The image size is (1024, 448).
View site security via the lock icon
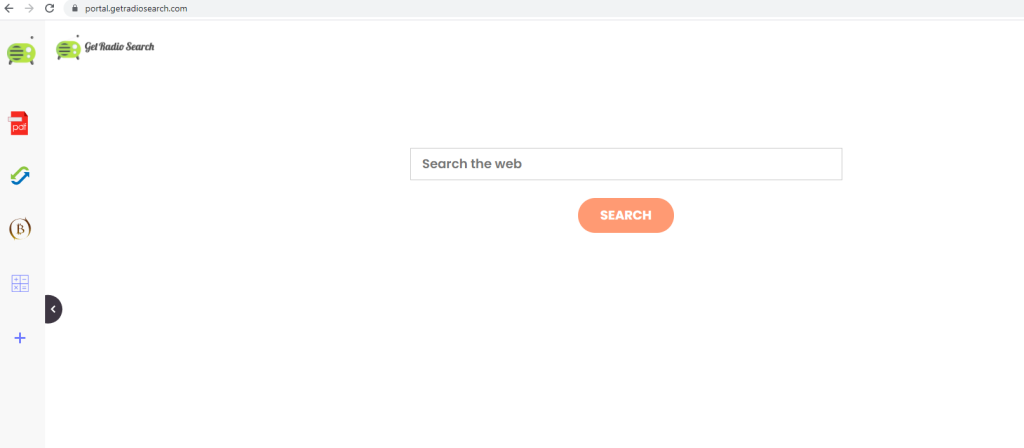click(x=74, y=8)
